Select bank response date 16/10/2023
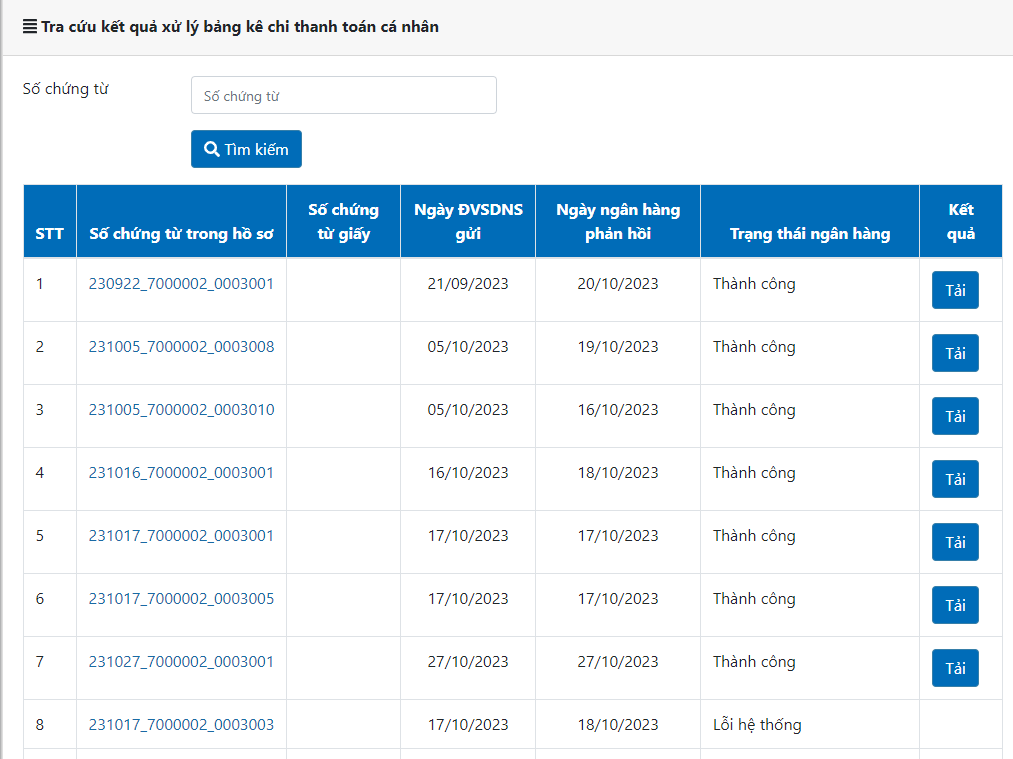This screenshot has height=759, width=1013. (x=618, y=410)
